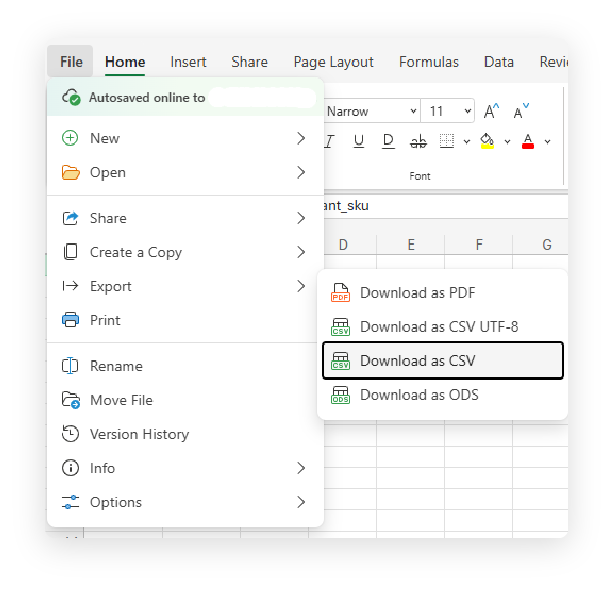Open the font name dropdown
This screenshot has width=614, height=591.
coord(413,111)
